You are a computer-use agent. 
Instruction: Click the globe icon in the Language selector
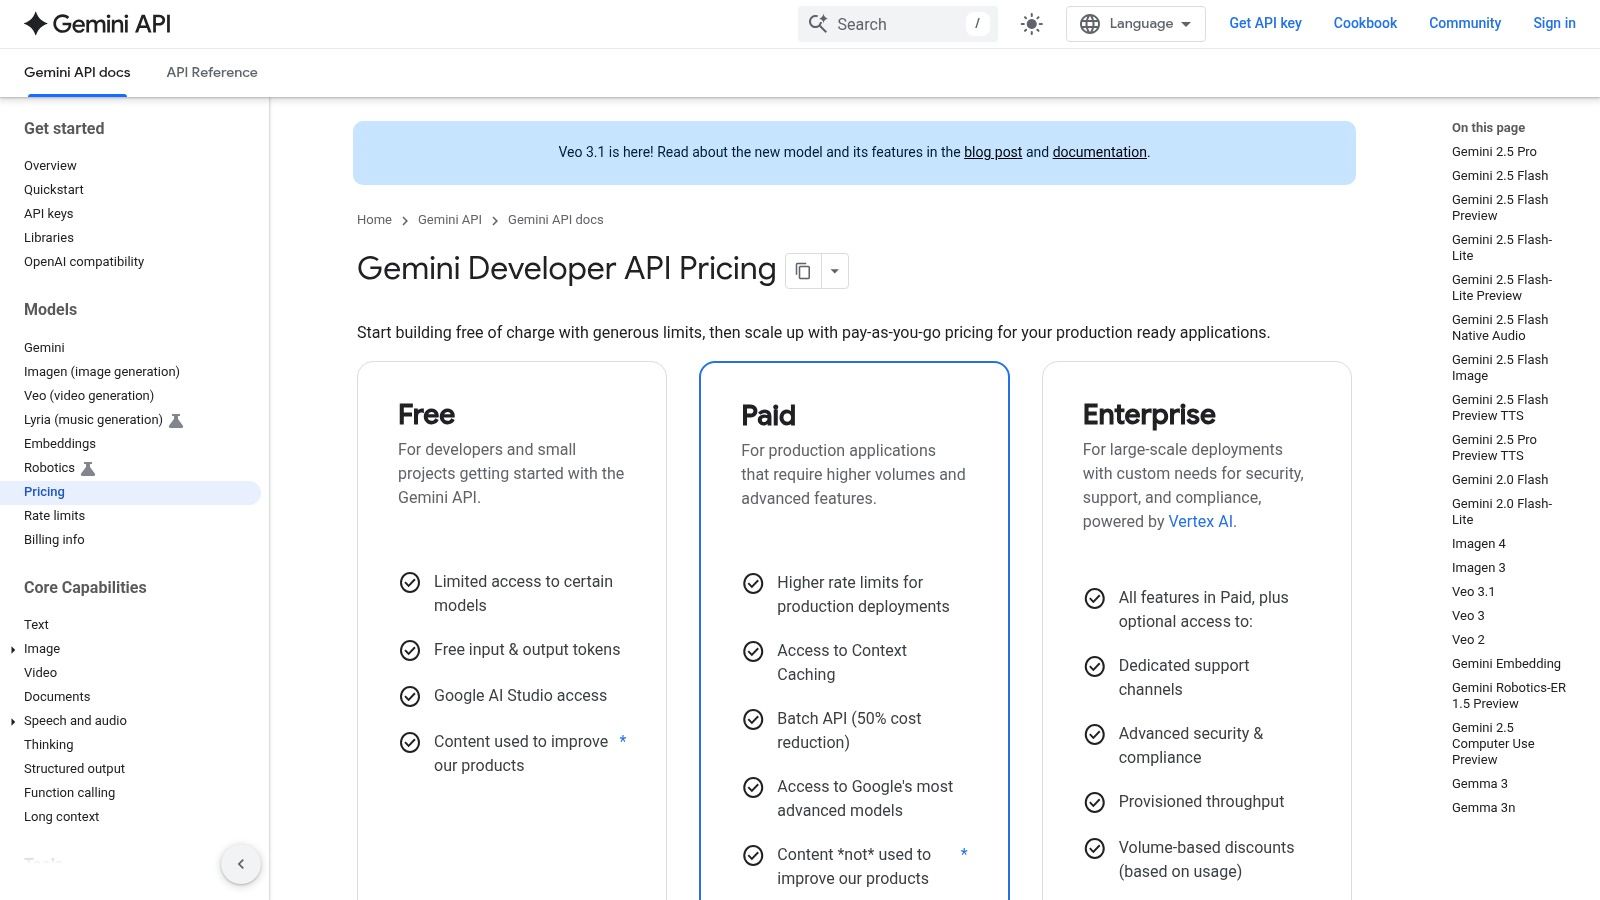(x=1091, y=23)
